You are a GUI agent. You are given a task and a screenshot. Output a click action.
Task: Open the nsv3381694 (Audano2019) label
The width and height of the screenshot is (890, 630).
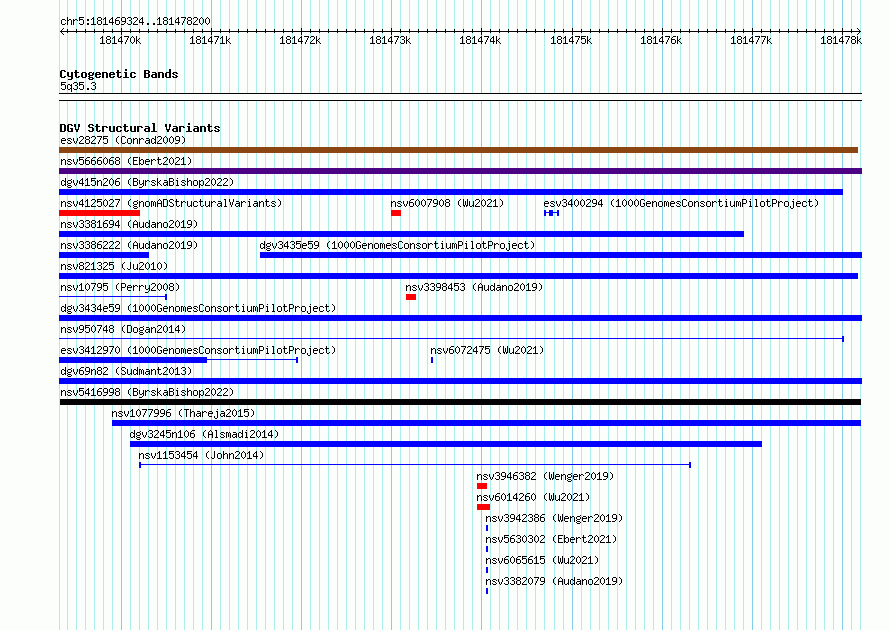(x=129, y=224)
